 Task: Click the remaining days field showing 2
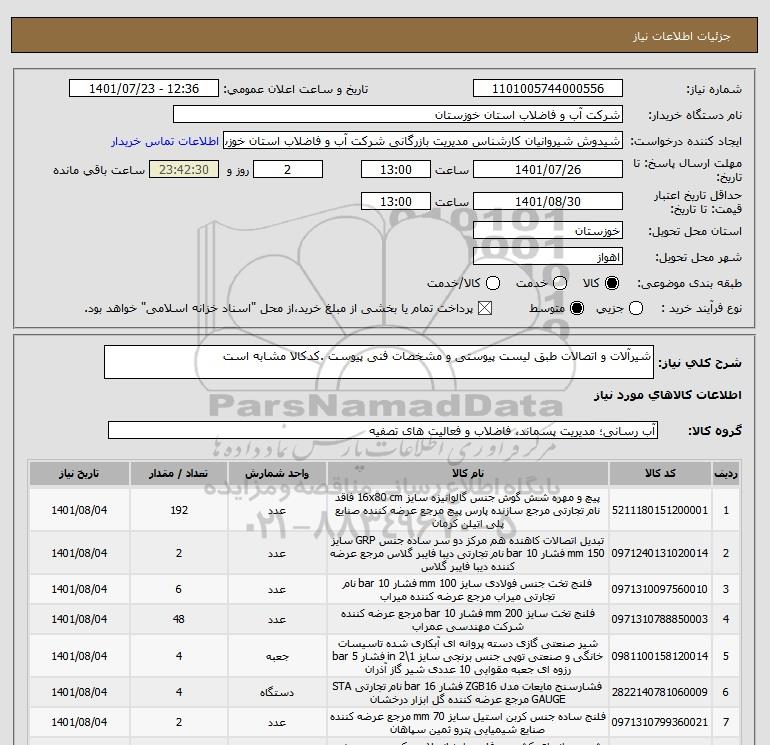click(288, 169)
